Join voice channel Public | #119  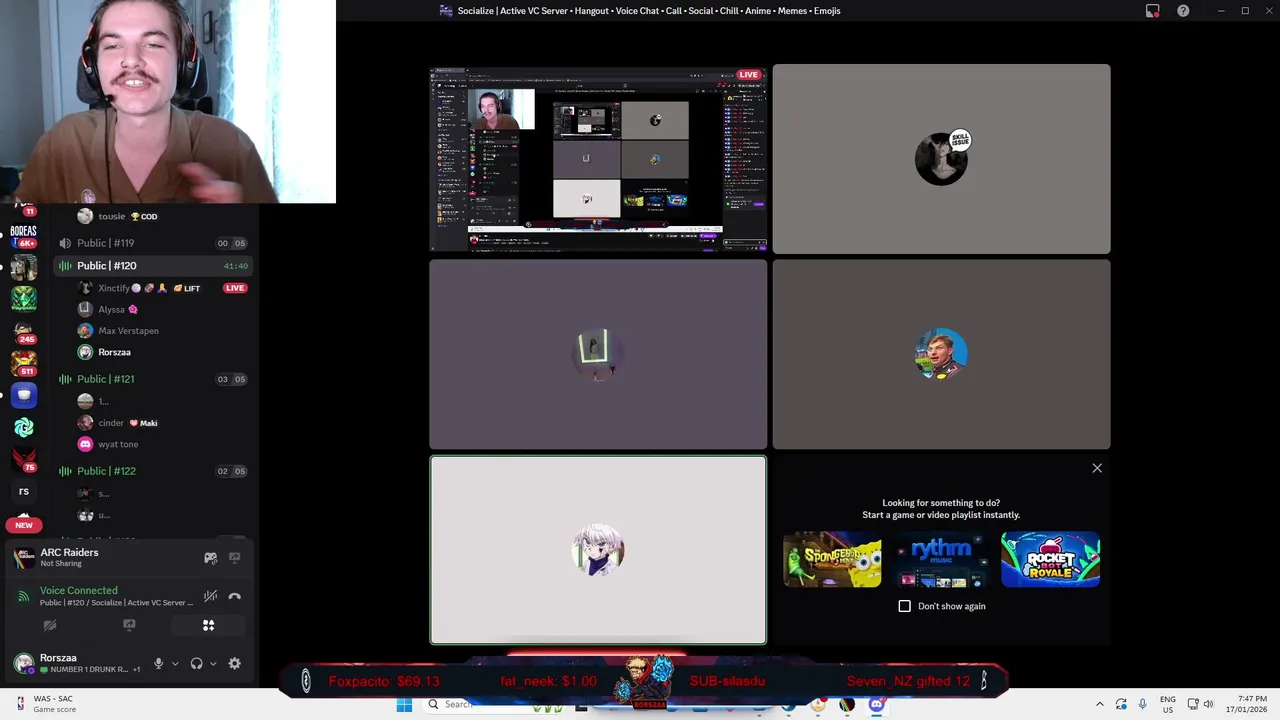[x=151, y=243]
